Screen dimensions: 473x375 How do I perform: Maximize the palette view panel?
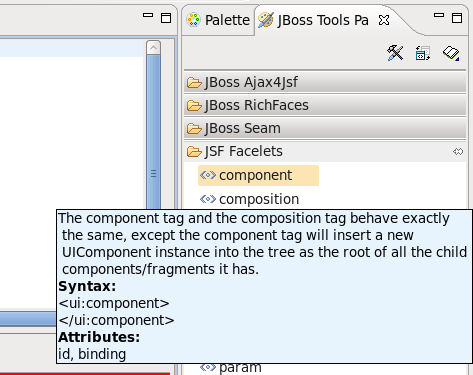(x=457, y=18)
